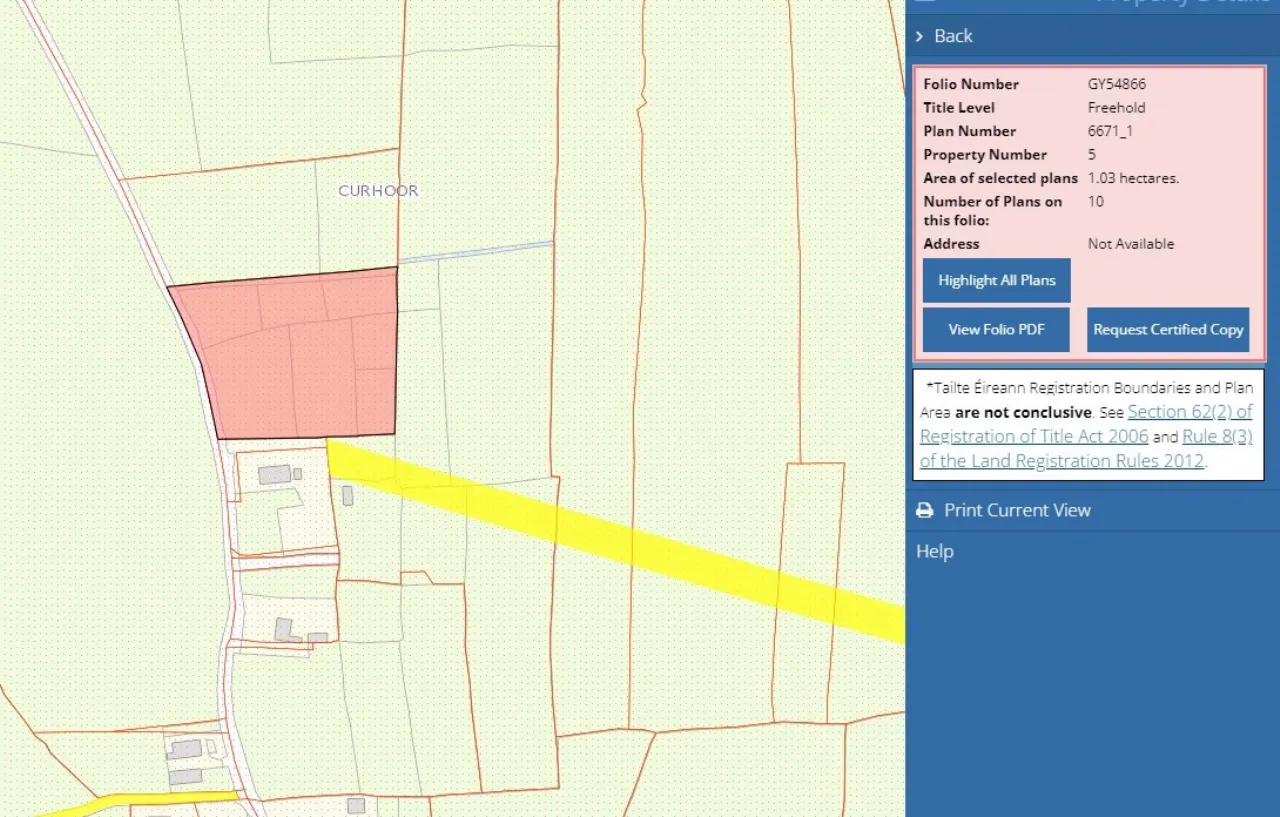Click the folio number GY54866 value

point(1116,84)
